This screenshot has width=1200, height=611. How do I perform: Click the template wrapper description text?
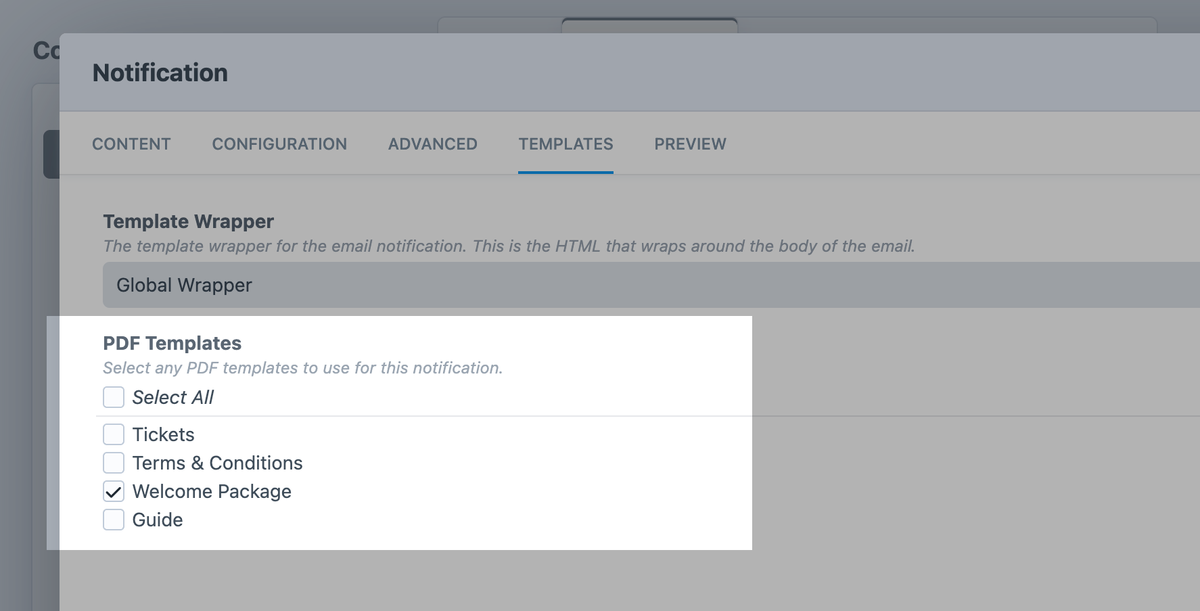point(508,245)
